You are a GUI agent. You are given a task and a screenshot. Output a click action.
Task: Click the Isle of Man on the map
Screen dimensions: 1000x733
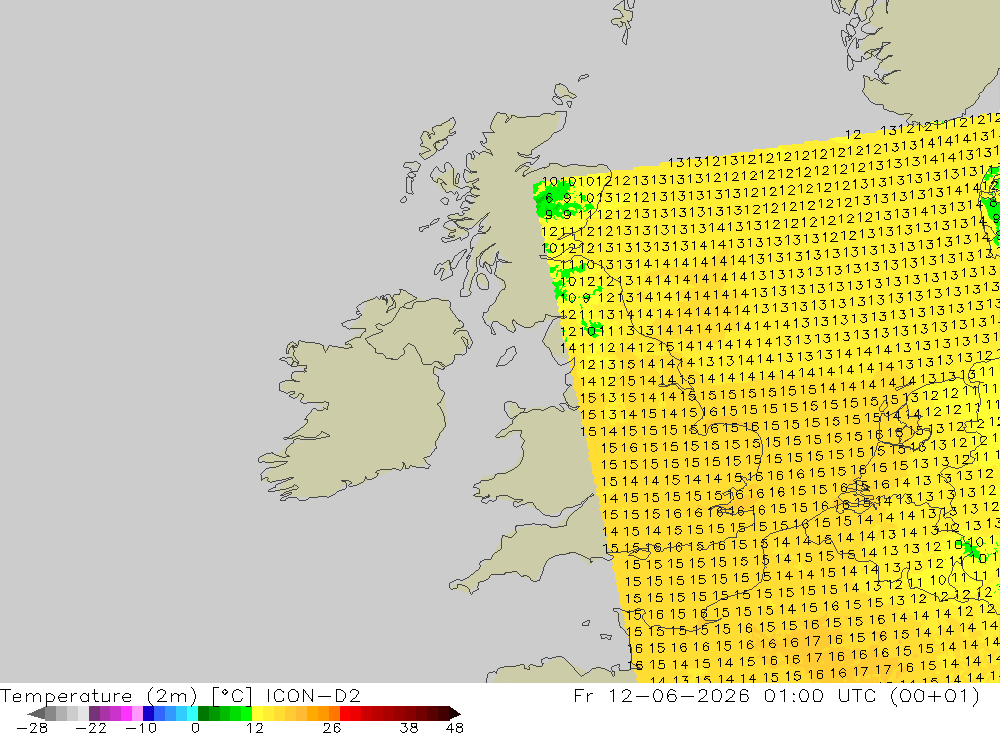coord(506,356)
